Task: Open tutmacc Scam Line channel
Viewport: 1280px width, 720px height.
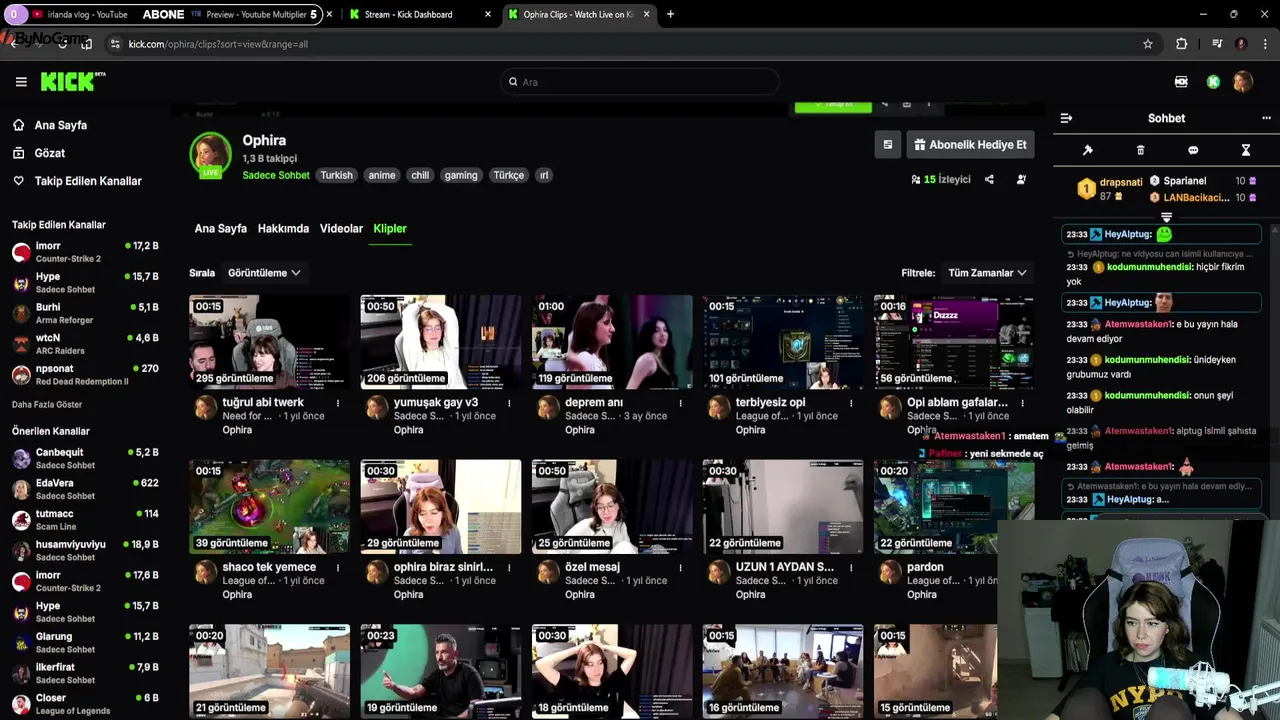Action: tap(85, 520)
